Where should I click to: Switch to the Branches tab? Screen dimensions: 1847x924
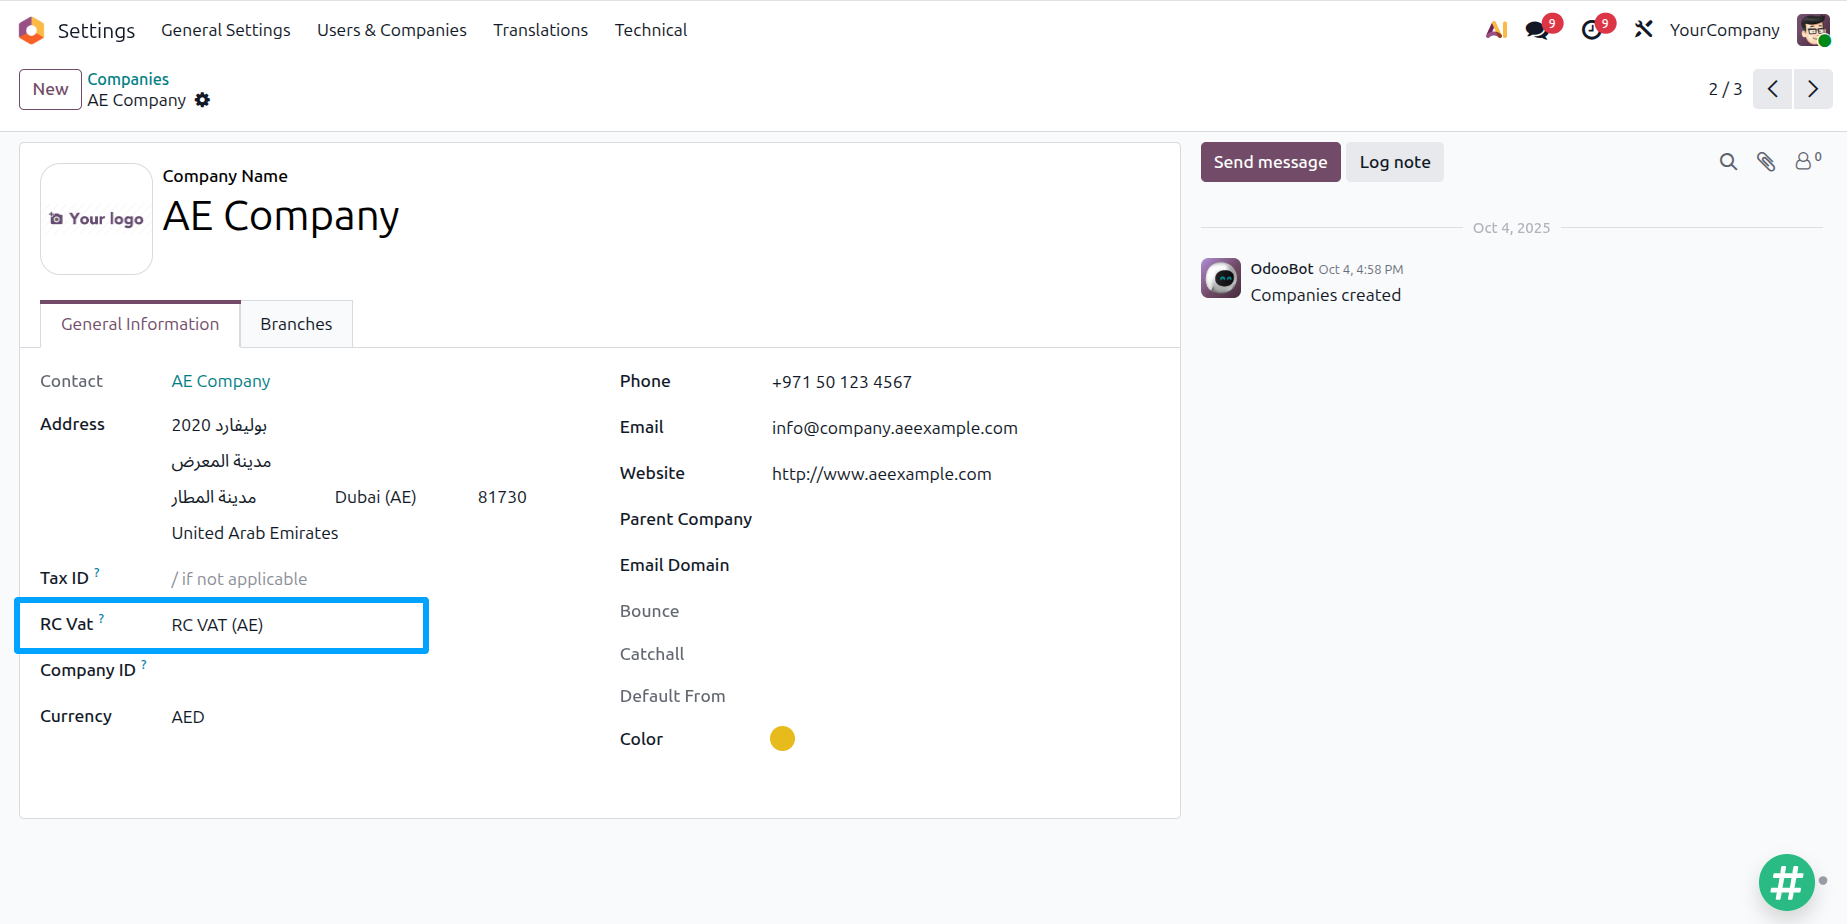pyautogui.click(x=296, y=324)
